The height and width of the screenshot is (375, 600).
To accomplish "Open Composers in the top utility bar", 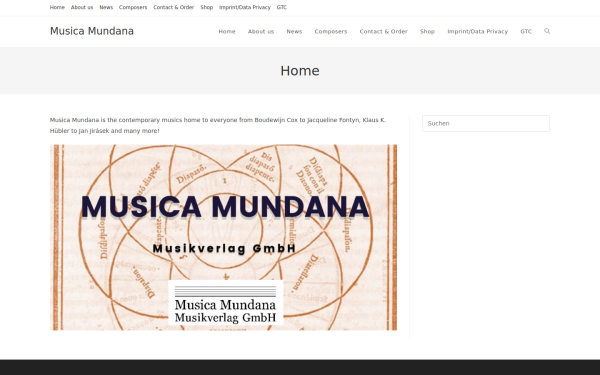I will coord(133,7).
